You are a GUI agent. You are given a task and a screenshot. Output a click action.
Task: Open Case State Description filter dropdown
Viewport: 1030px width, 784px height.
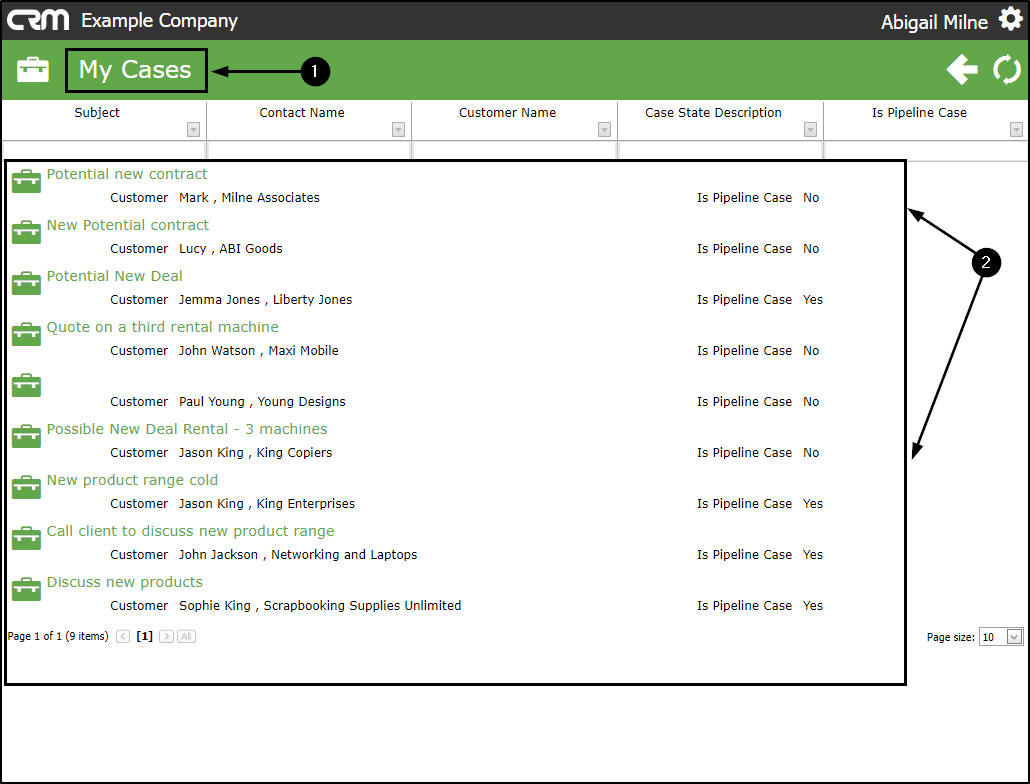tap(810, 129)
